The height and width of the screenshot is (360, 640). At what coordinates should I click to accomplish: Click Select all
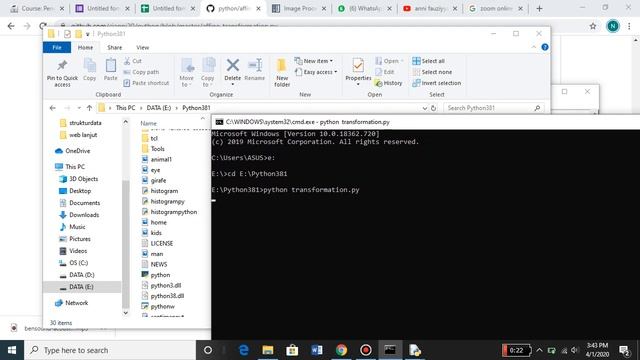(429, 61)
